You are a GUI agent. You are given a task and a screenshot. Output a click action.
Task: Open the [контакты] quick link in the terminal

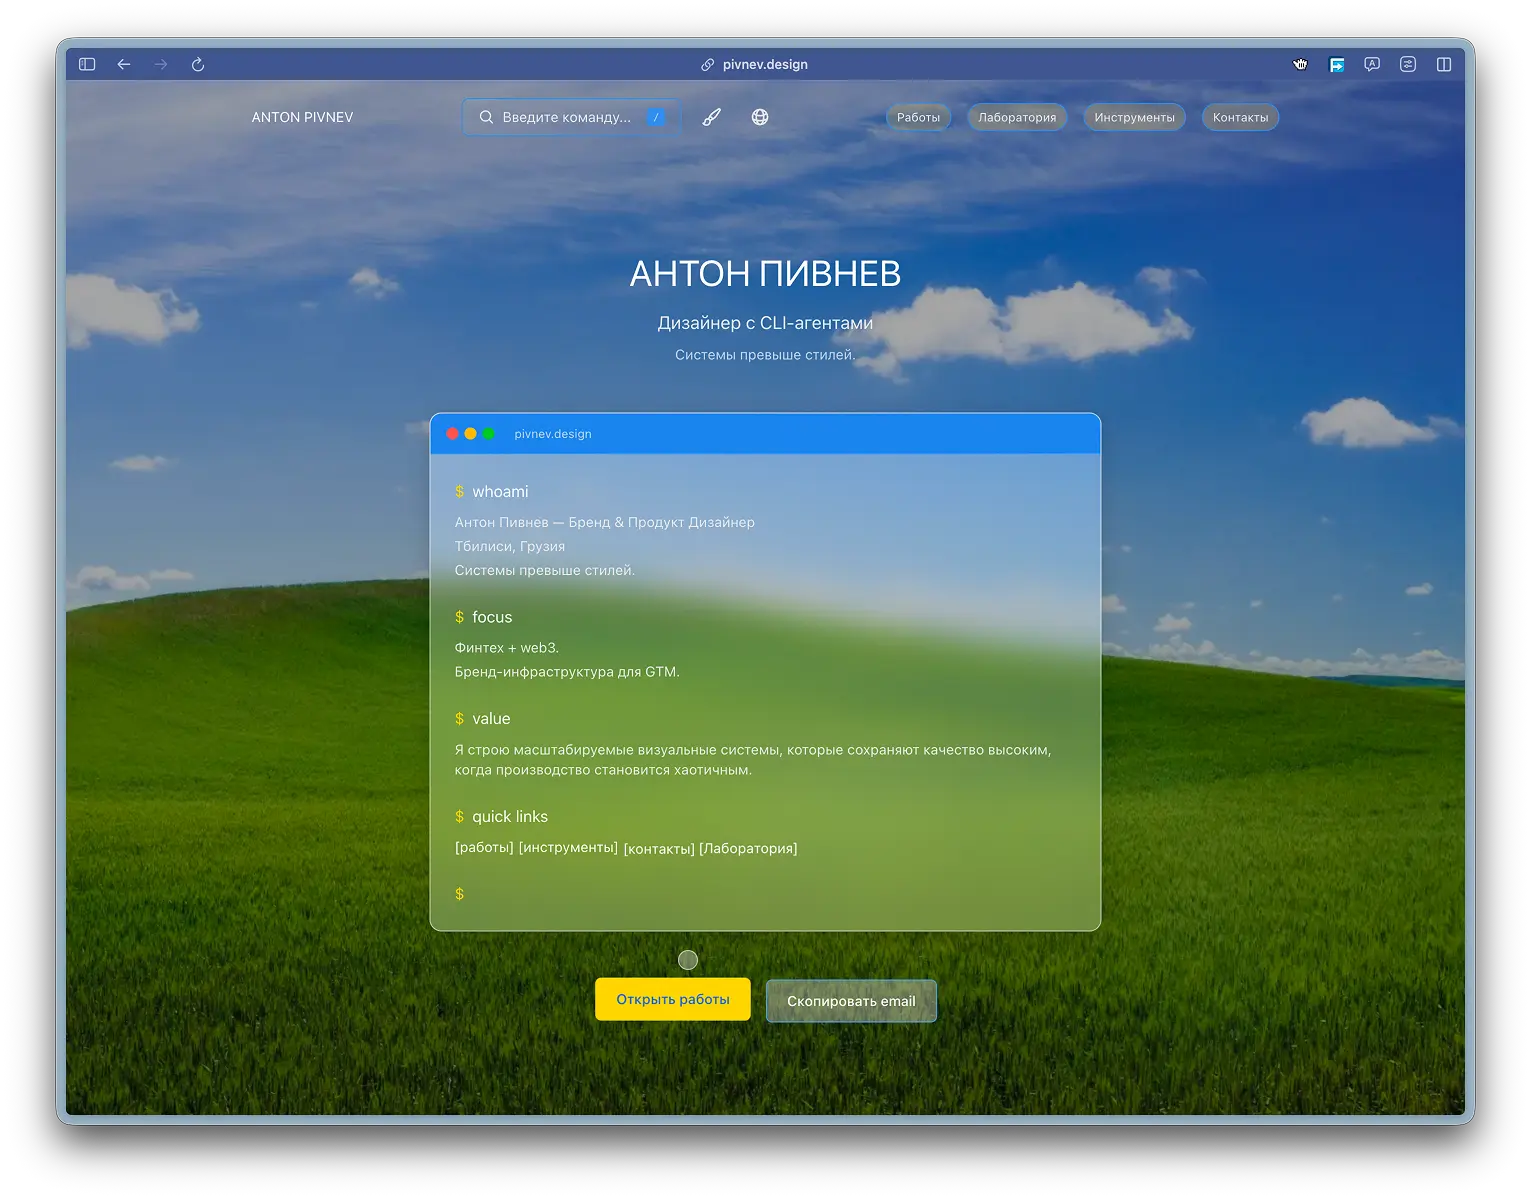click(x=658, y=848)
